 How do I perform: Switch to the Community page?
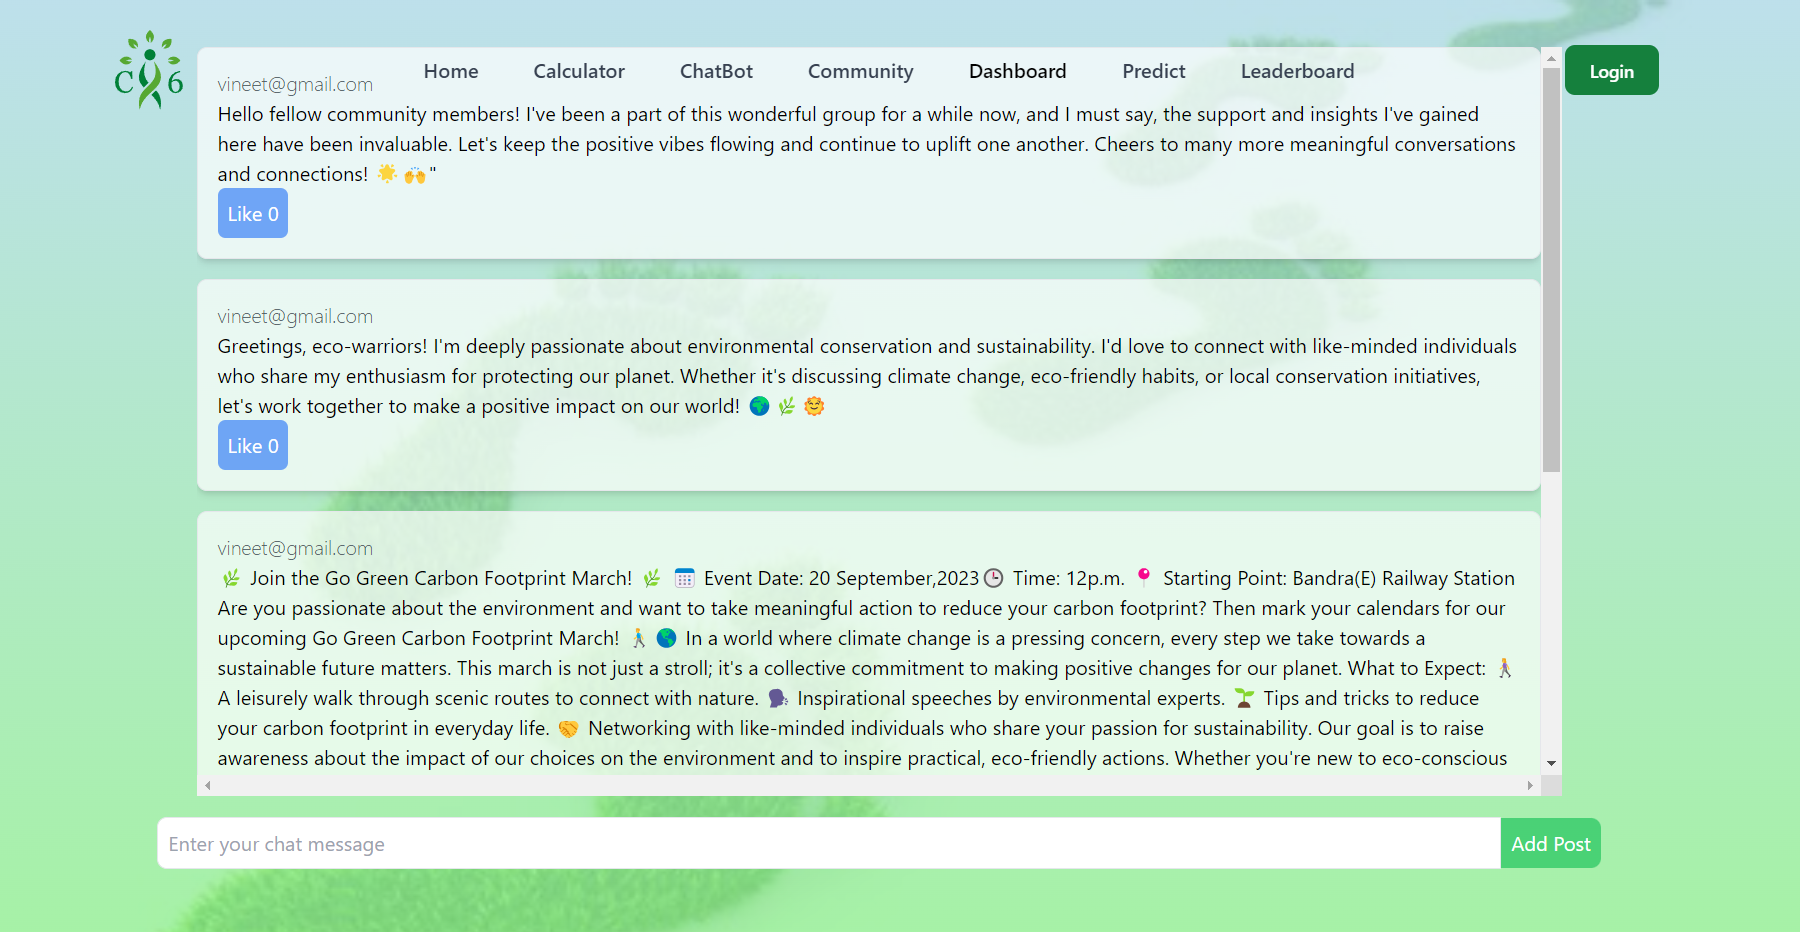click(860, 71)
